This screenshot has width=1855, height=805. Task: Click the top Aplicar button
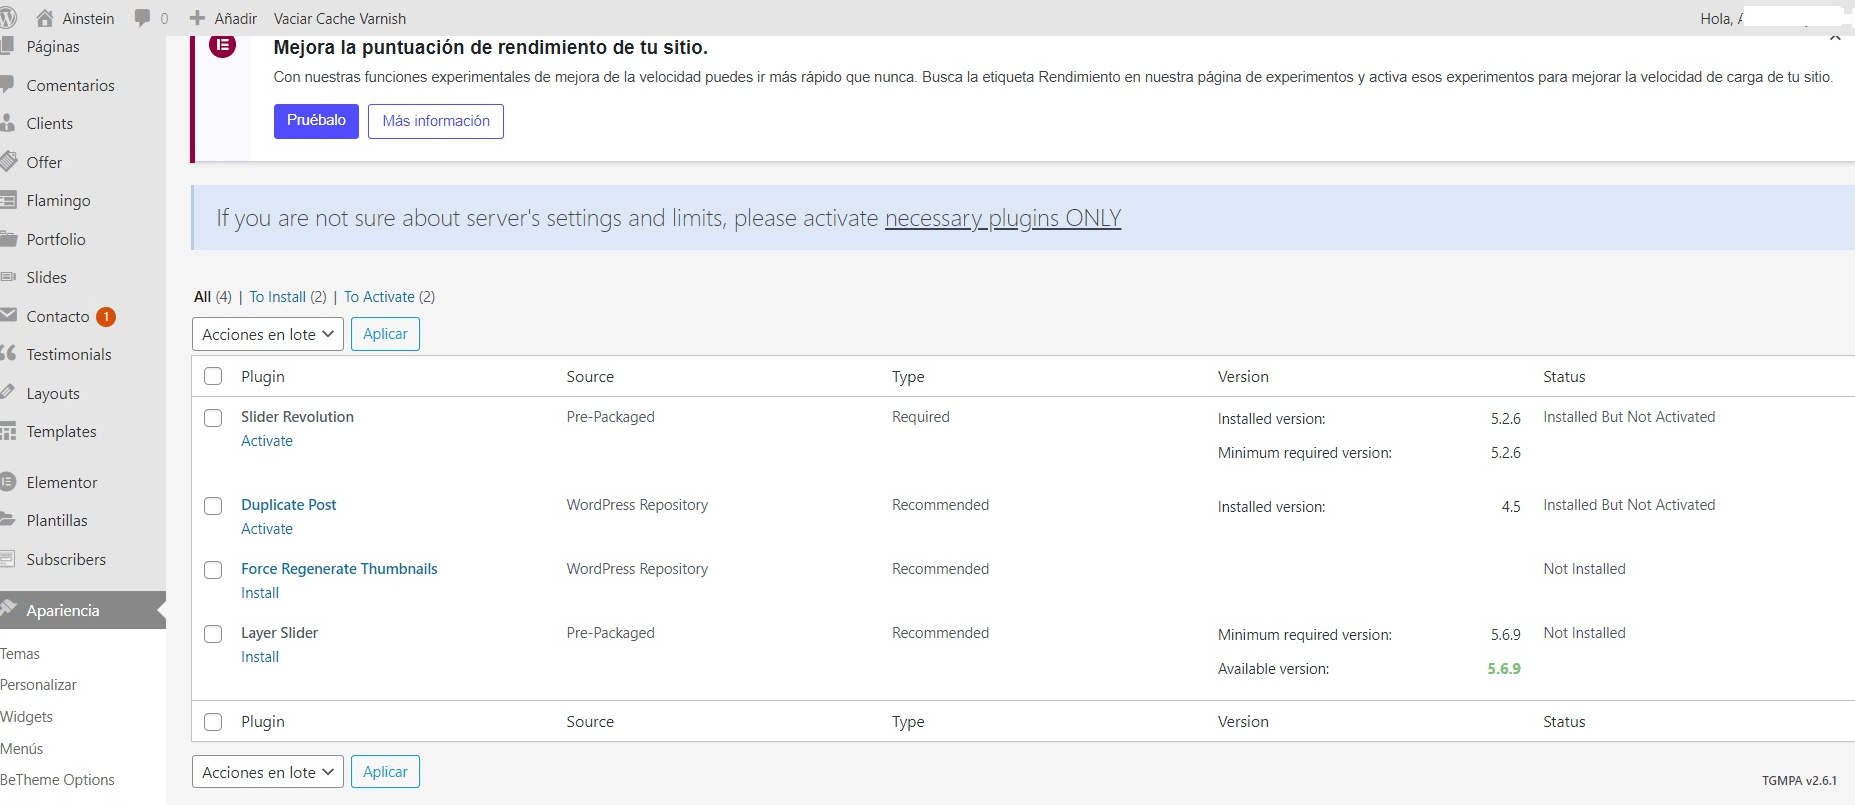point(385,334)
